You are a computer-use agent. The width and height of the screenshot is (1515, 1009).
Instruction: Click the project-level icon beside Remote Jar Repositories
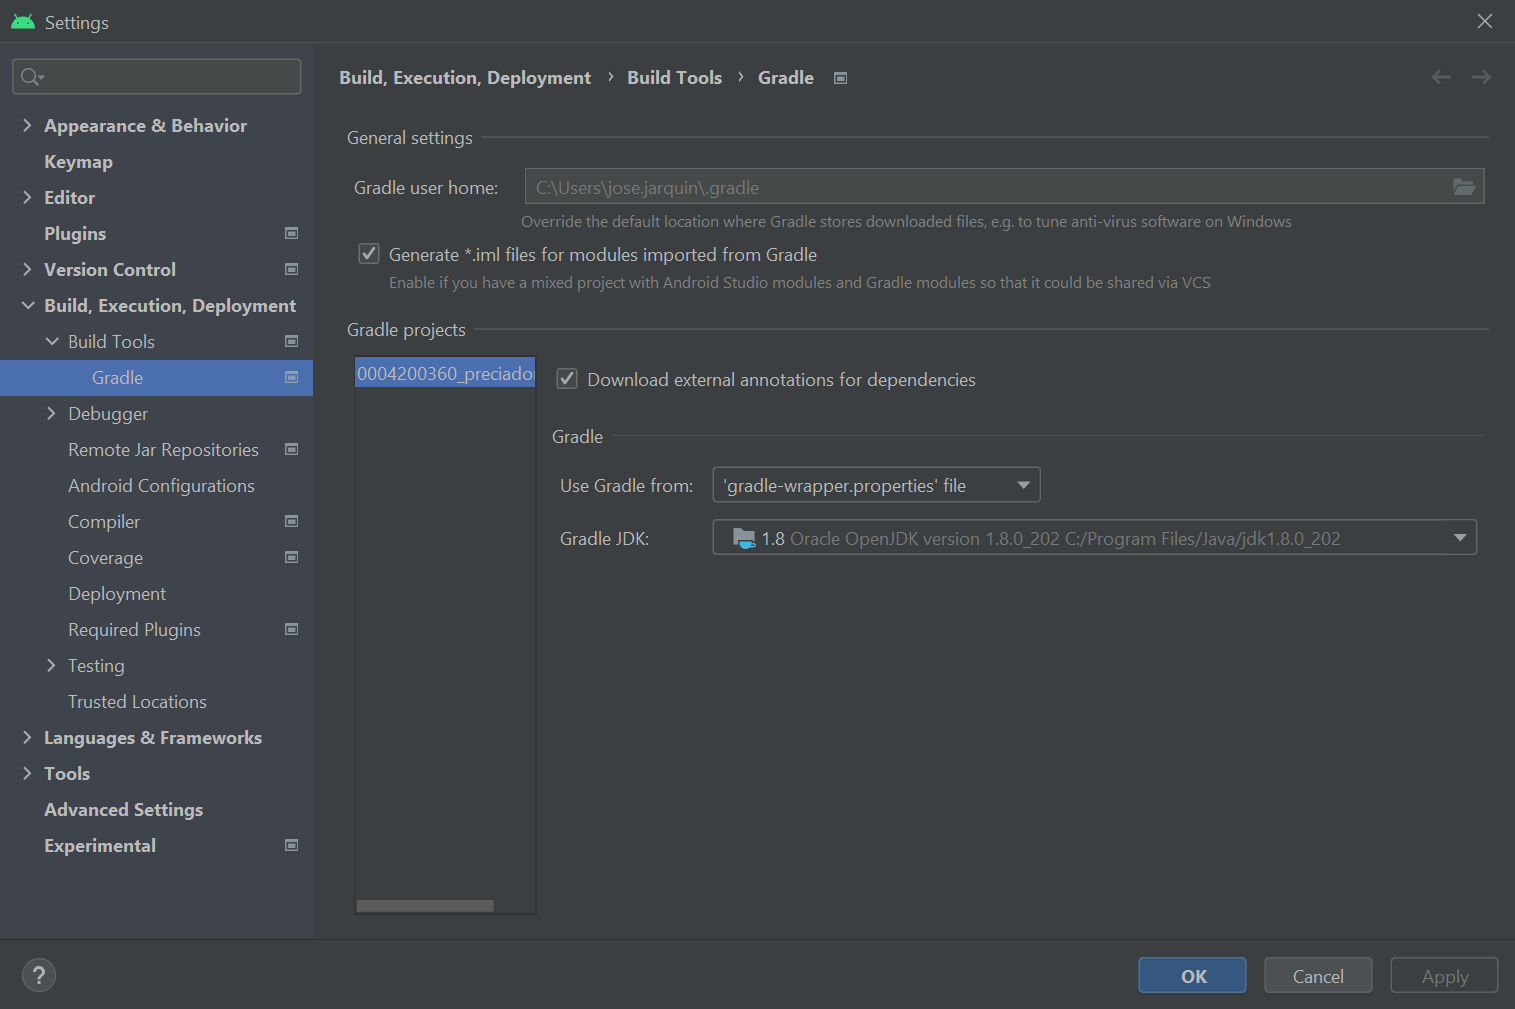292,449
